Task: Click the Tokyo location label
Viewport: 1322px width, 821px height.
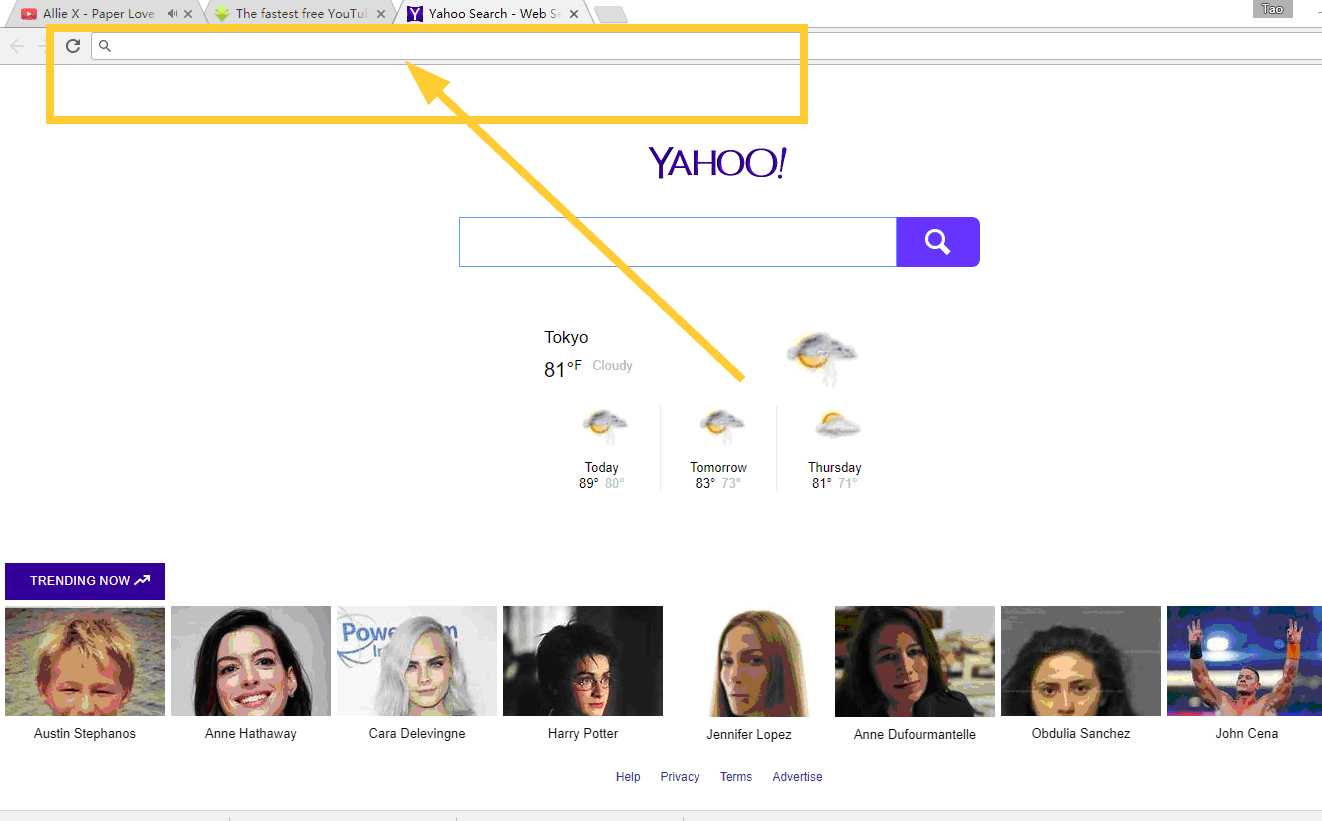Action: tap(566, 338)
